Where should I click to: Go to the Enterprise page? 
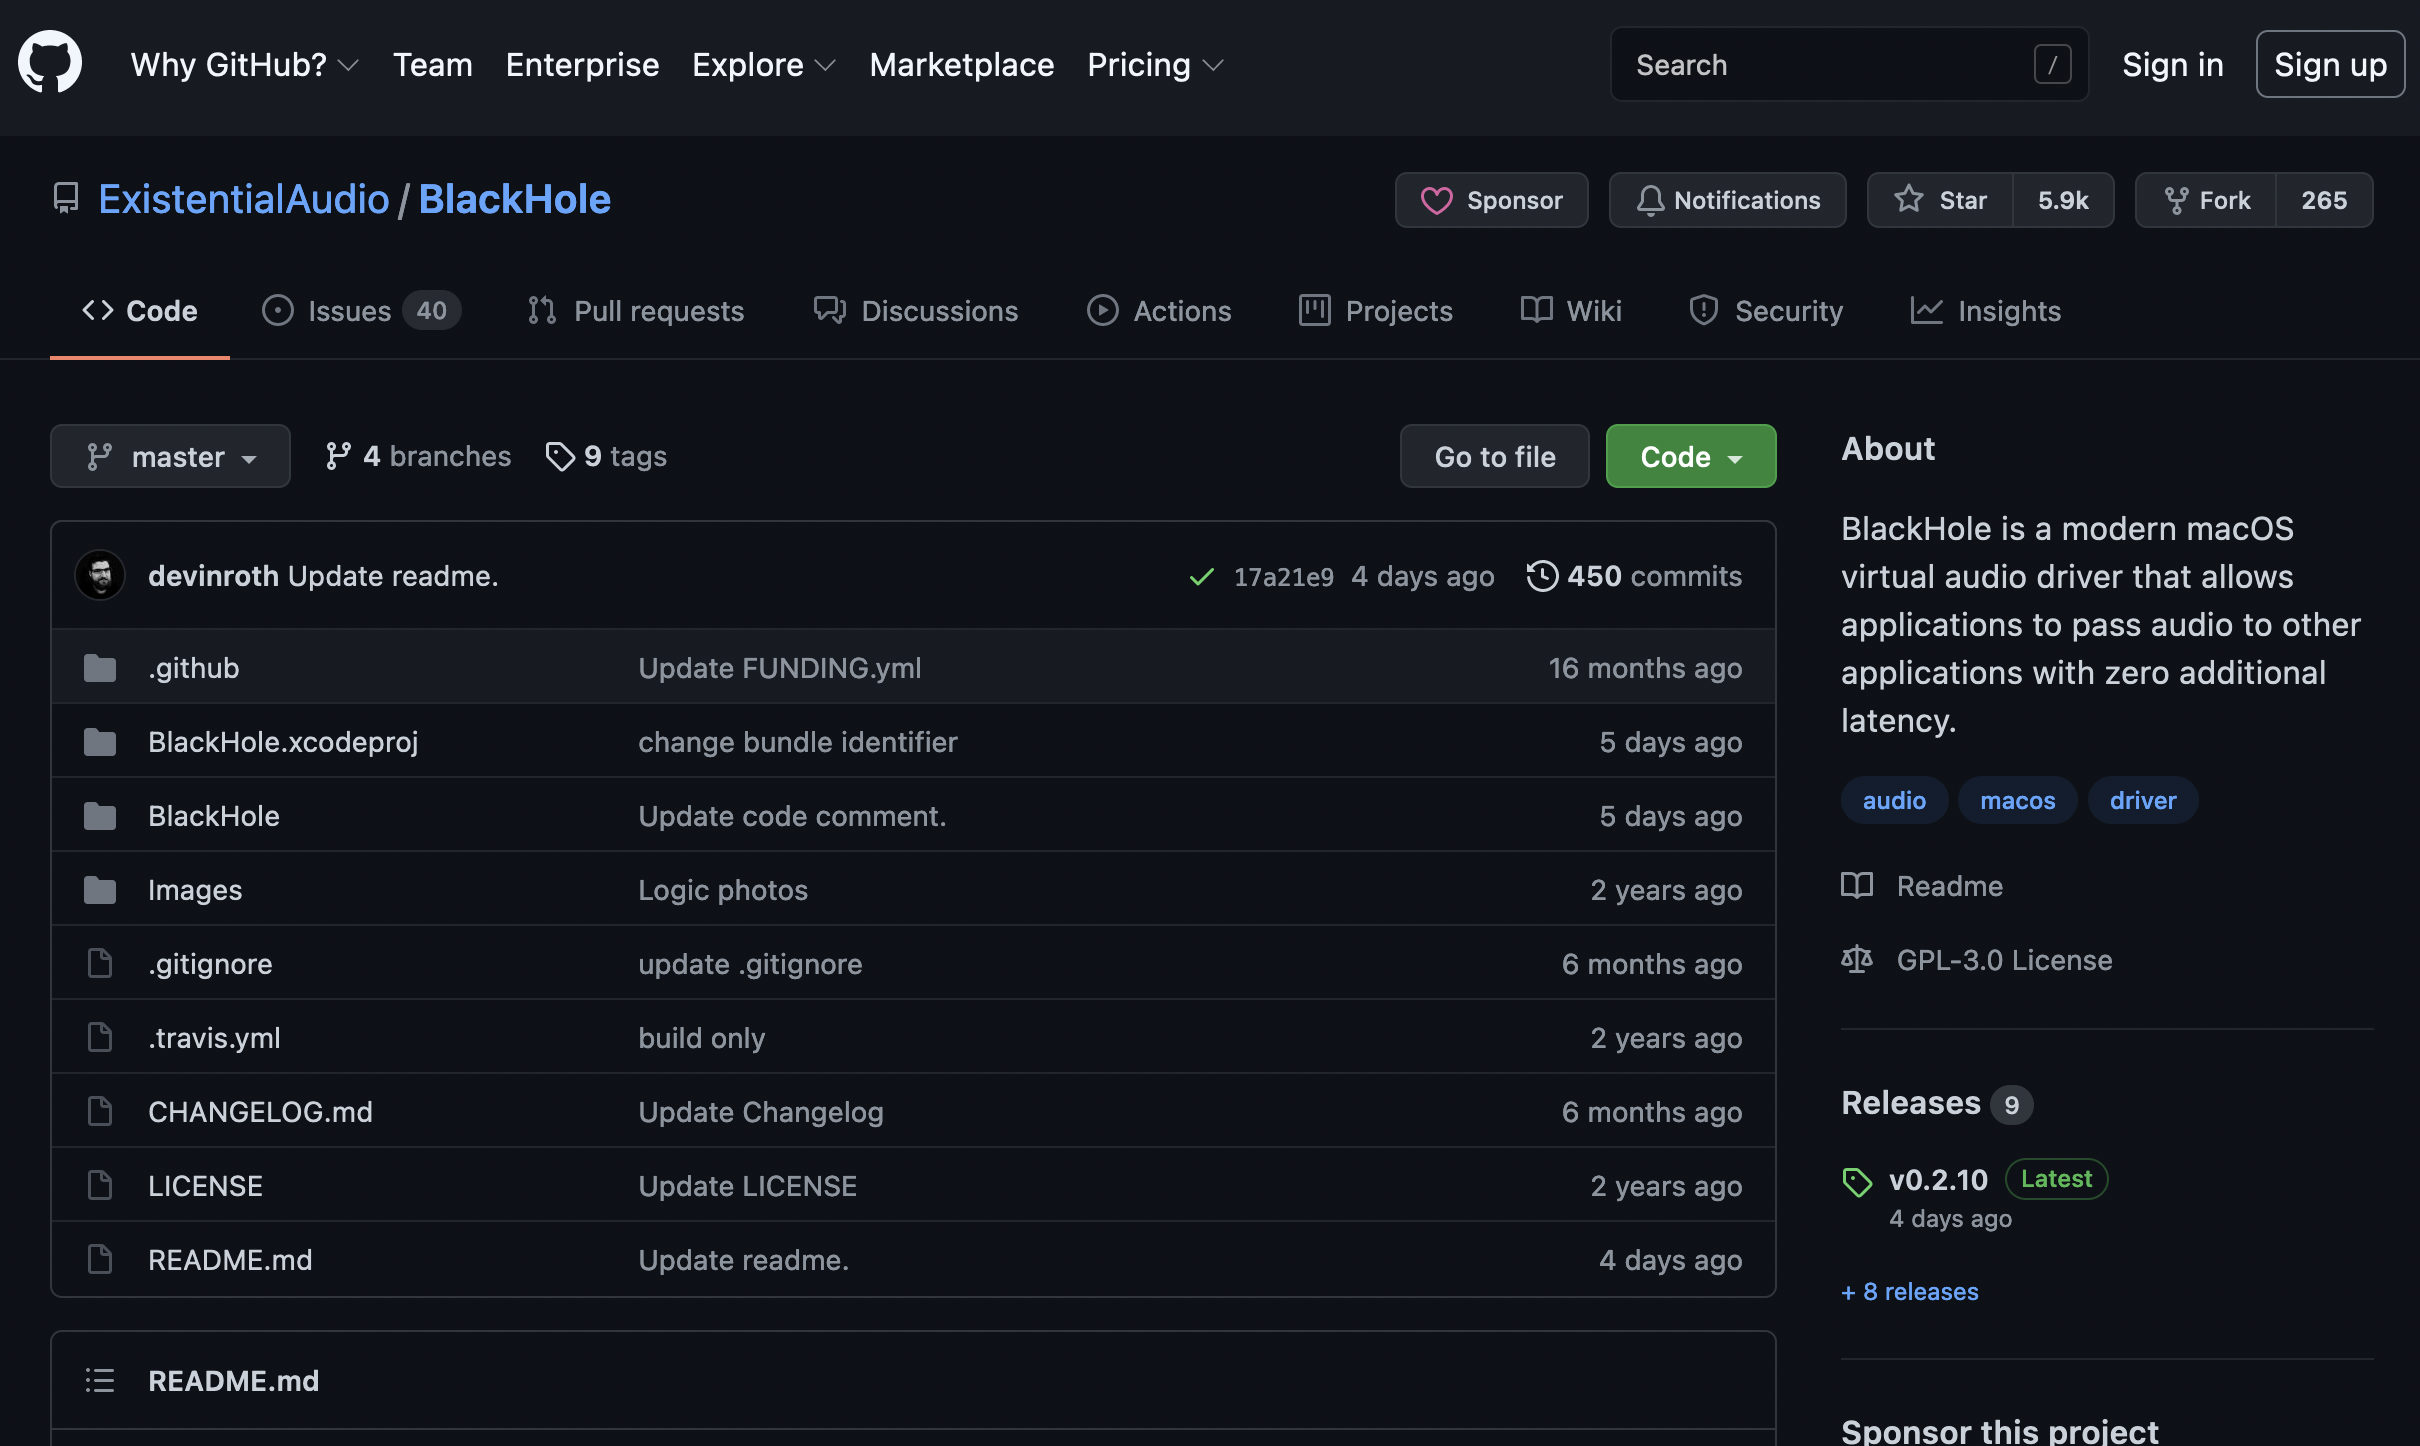pyautogui.click(x=582, y=64)
